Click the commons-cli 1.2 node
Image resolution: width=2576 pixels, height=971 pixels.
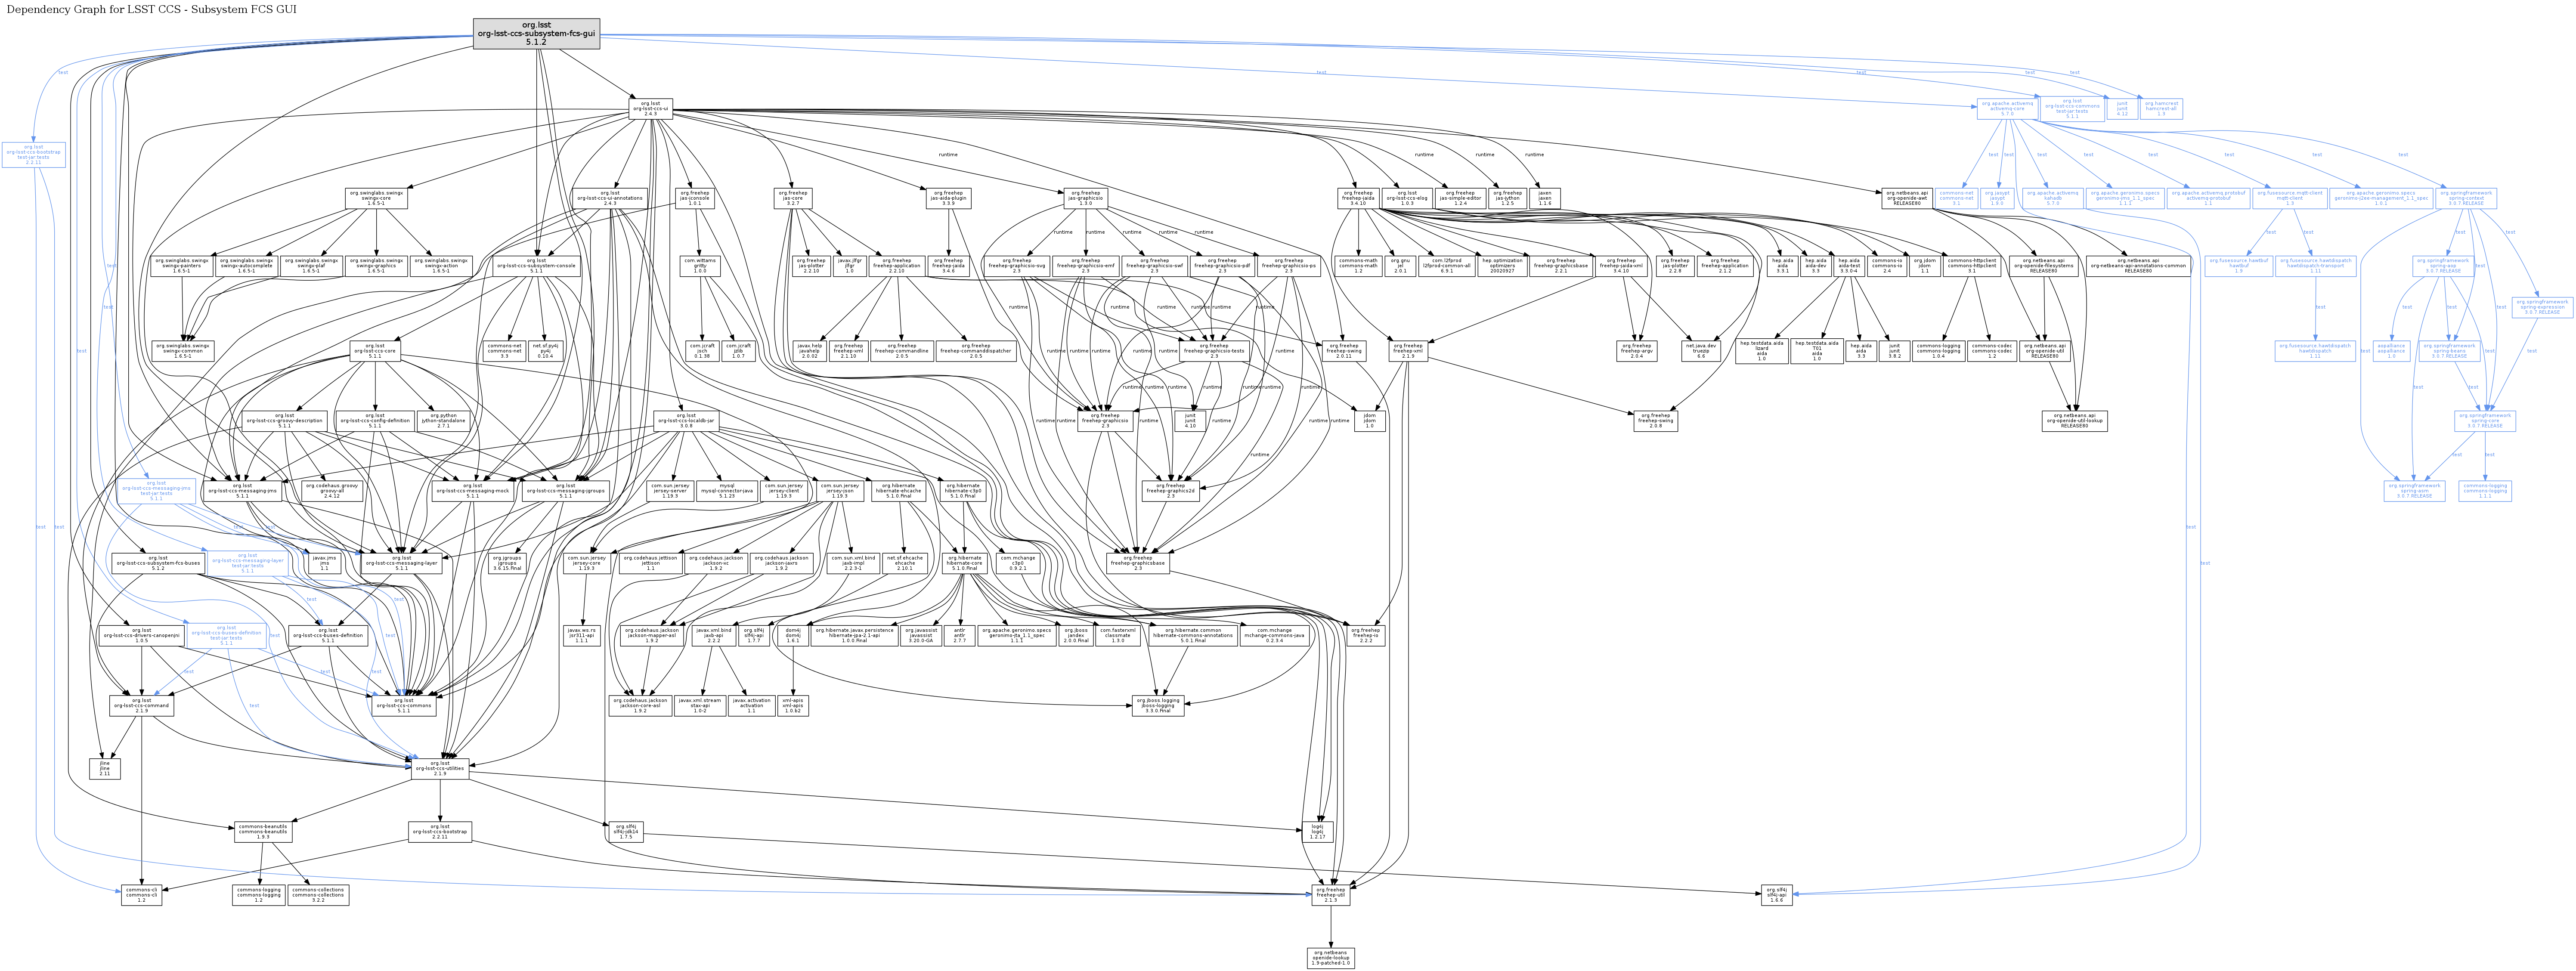141,895
